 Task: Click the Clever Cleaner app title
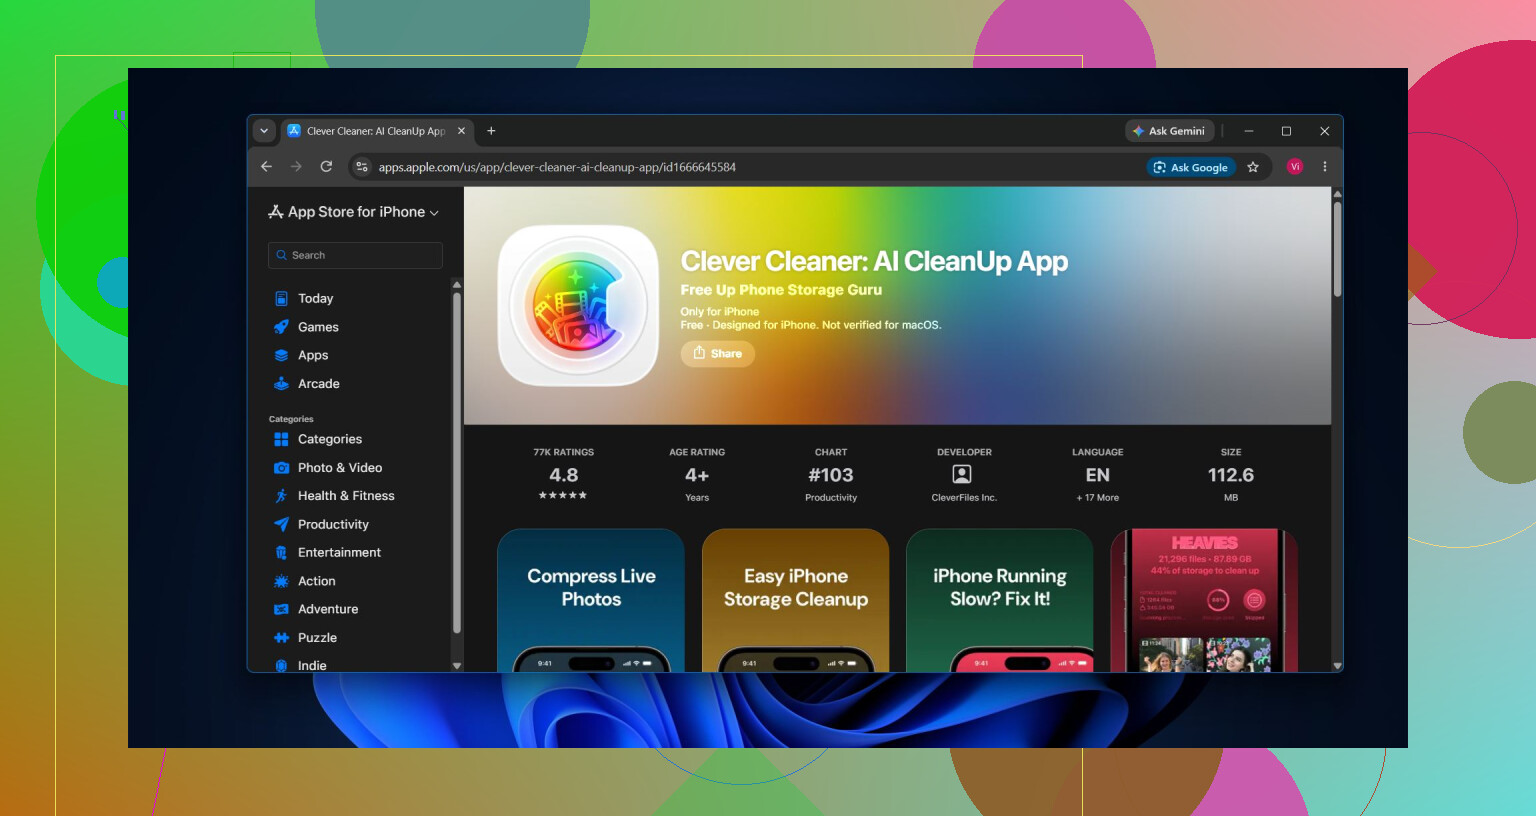pos(874,261)
